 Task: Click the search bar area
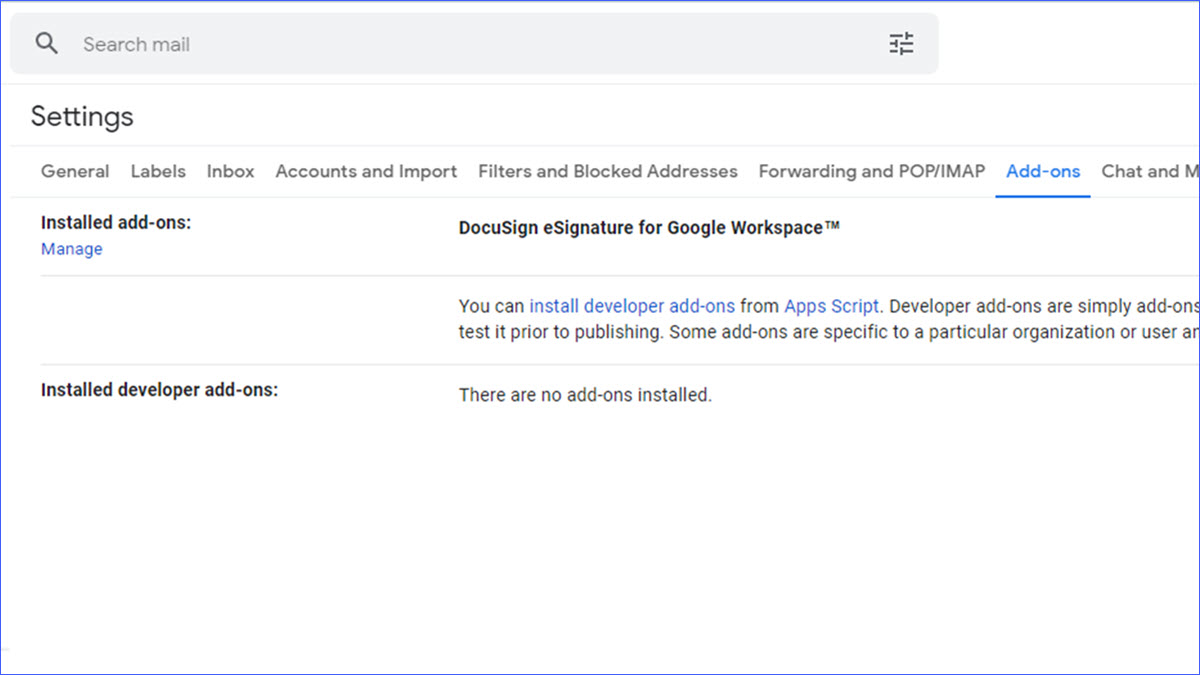coord(474,44)
